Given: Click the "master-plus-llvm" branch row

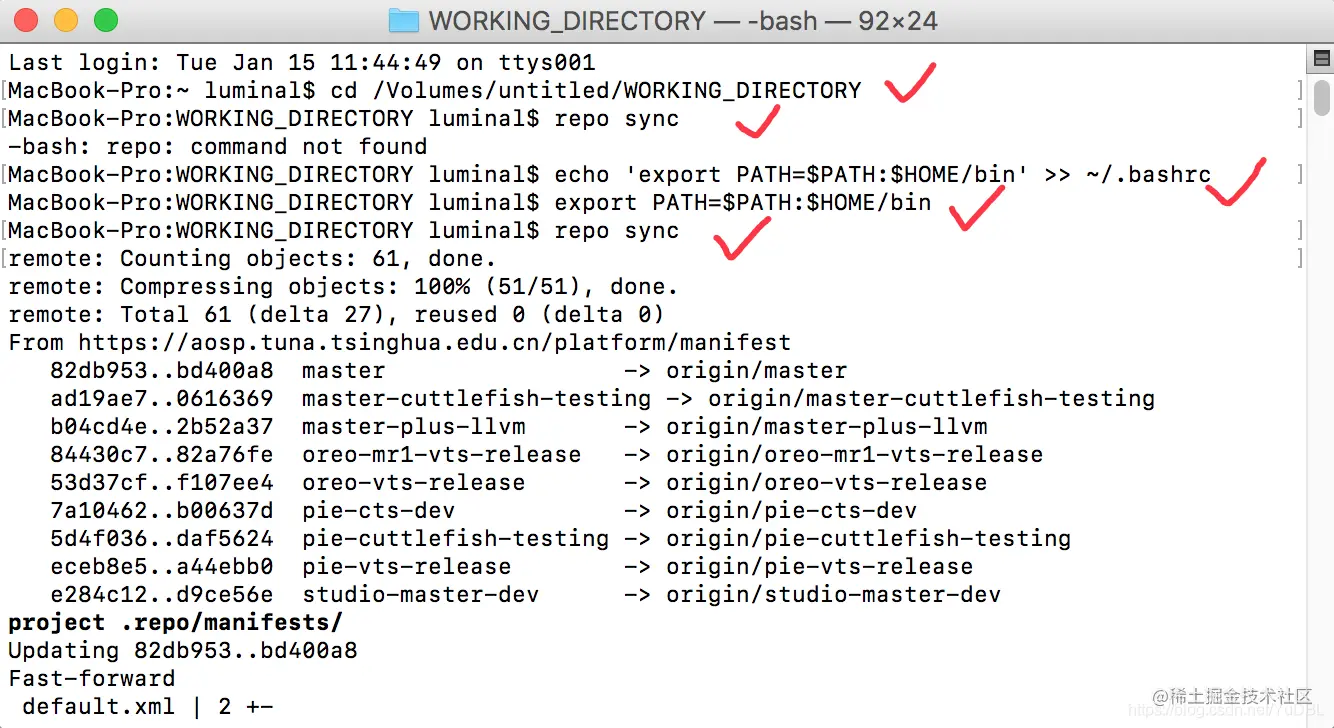Looking at the screenshot, I should point(519,427).
